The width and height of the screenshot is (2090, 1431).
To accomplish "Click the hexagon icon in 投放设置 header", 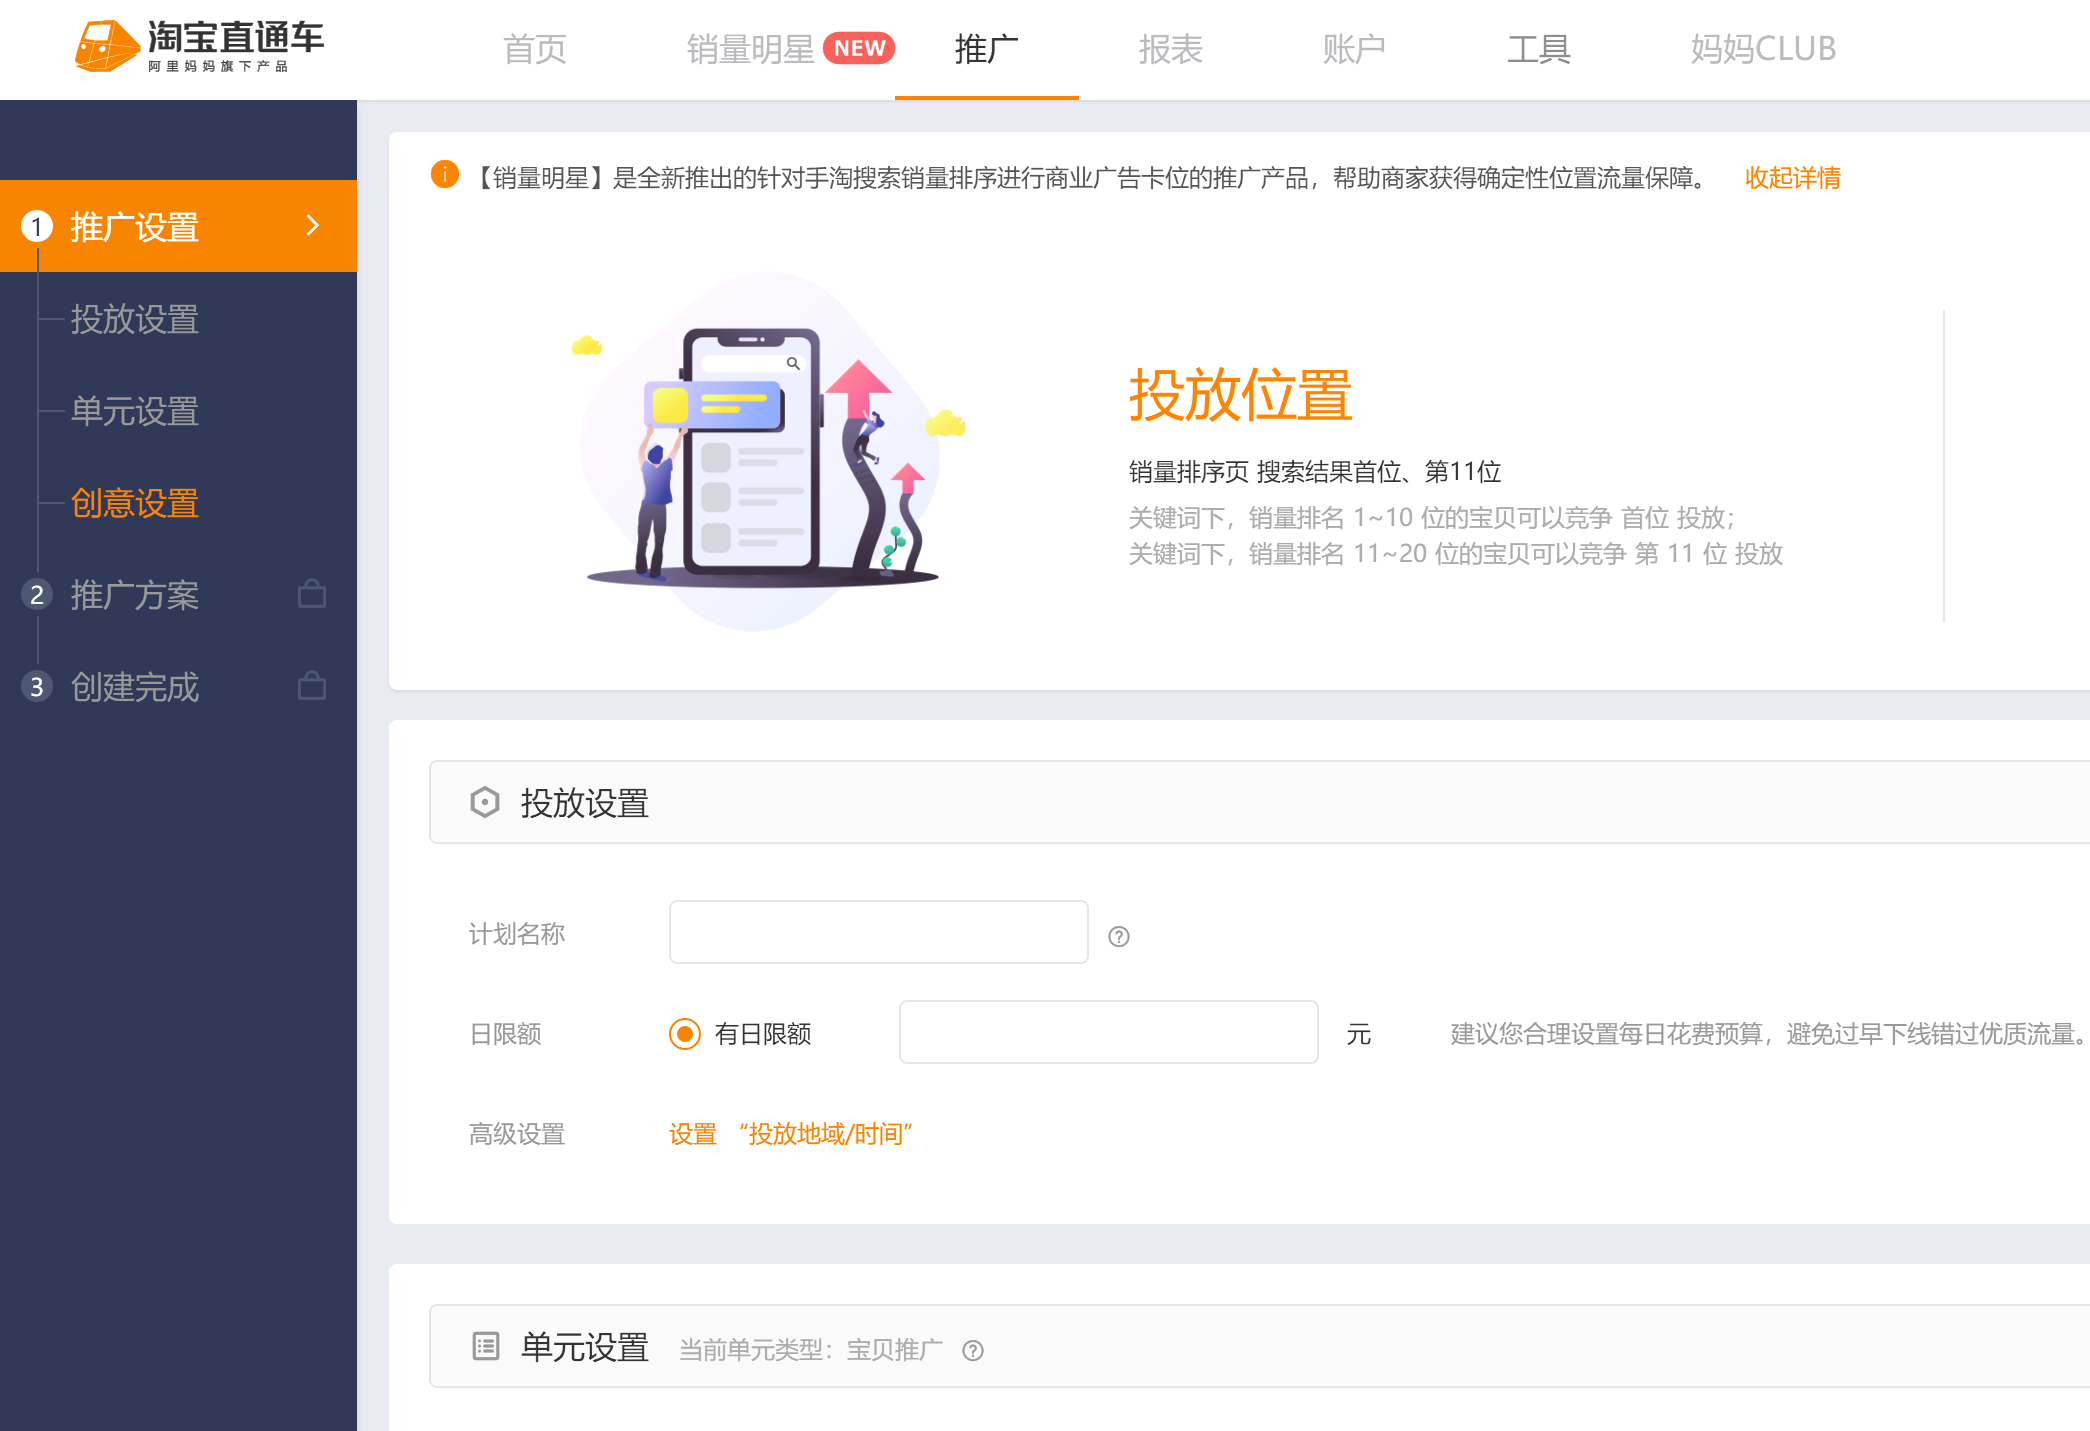I will 485,802.
